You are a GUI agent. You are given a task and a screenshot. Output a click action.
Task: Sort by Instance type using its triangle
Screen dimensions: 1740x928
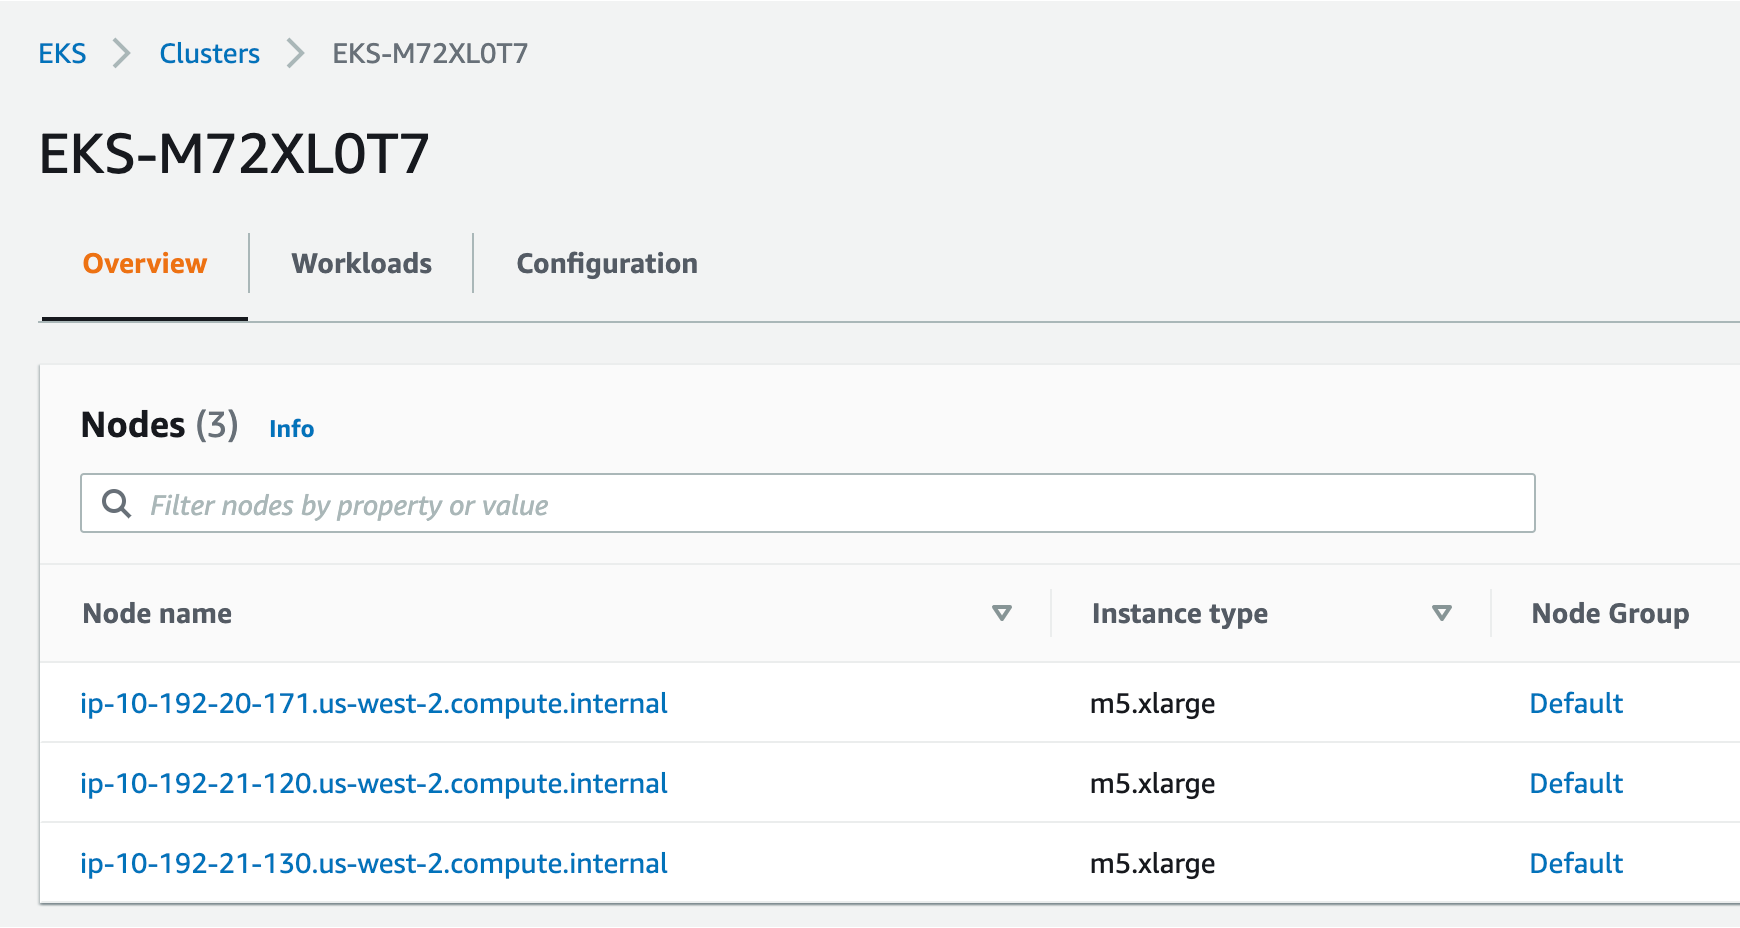pos(1441,613)
